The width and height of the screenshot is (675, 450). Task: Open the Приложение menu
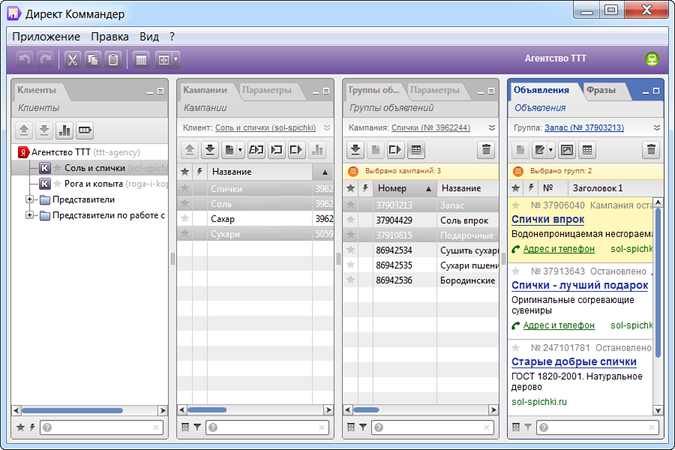[46, 37]
